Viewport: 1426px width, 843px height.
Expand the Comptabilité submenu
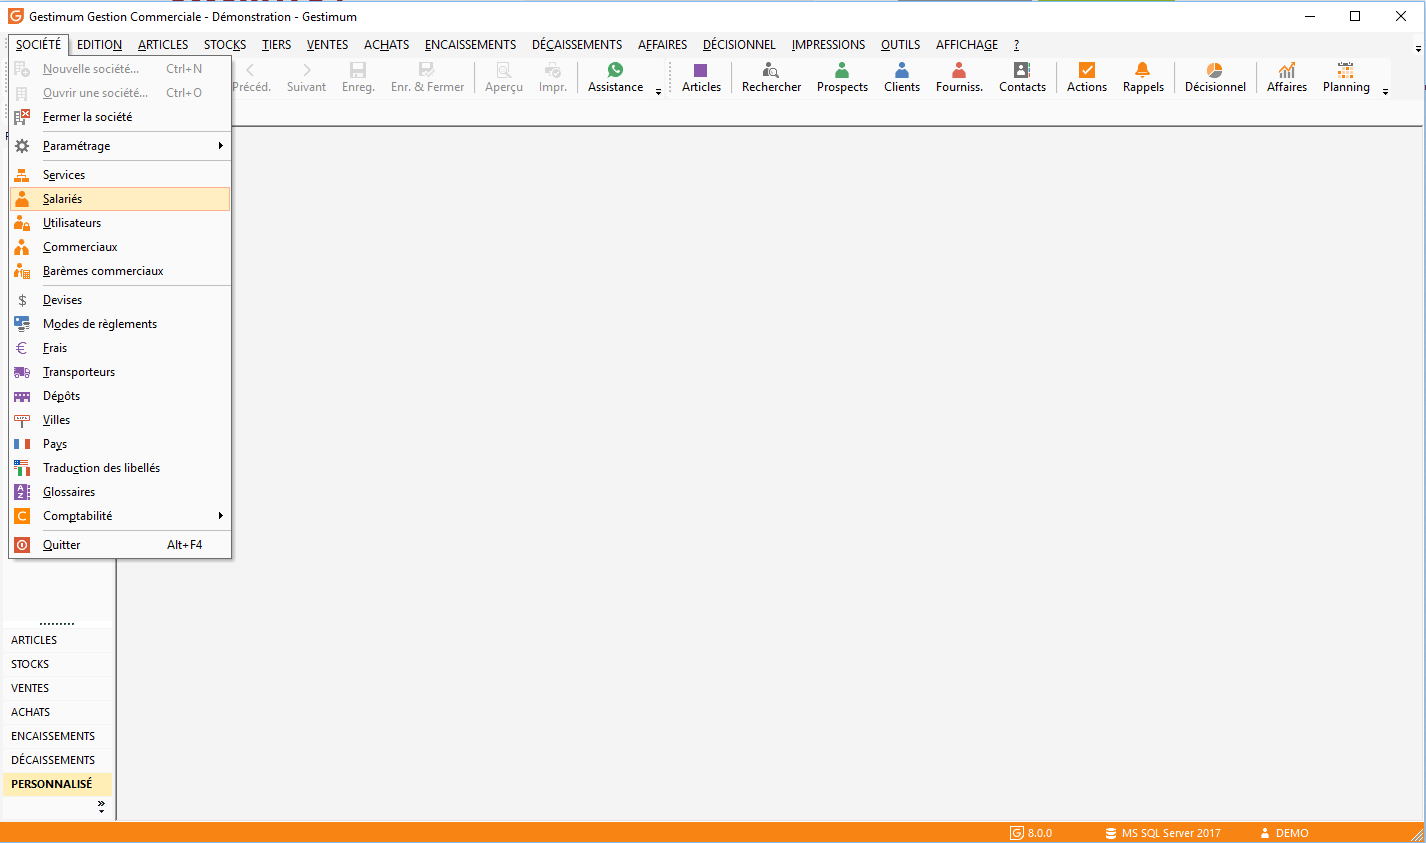pos(120,516)
